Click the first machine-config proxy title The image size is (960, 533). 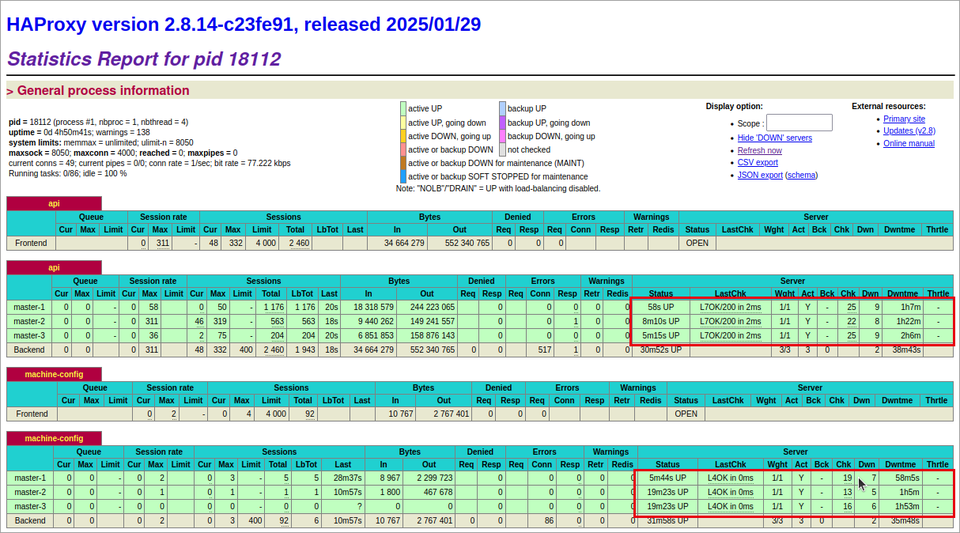54,375
